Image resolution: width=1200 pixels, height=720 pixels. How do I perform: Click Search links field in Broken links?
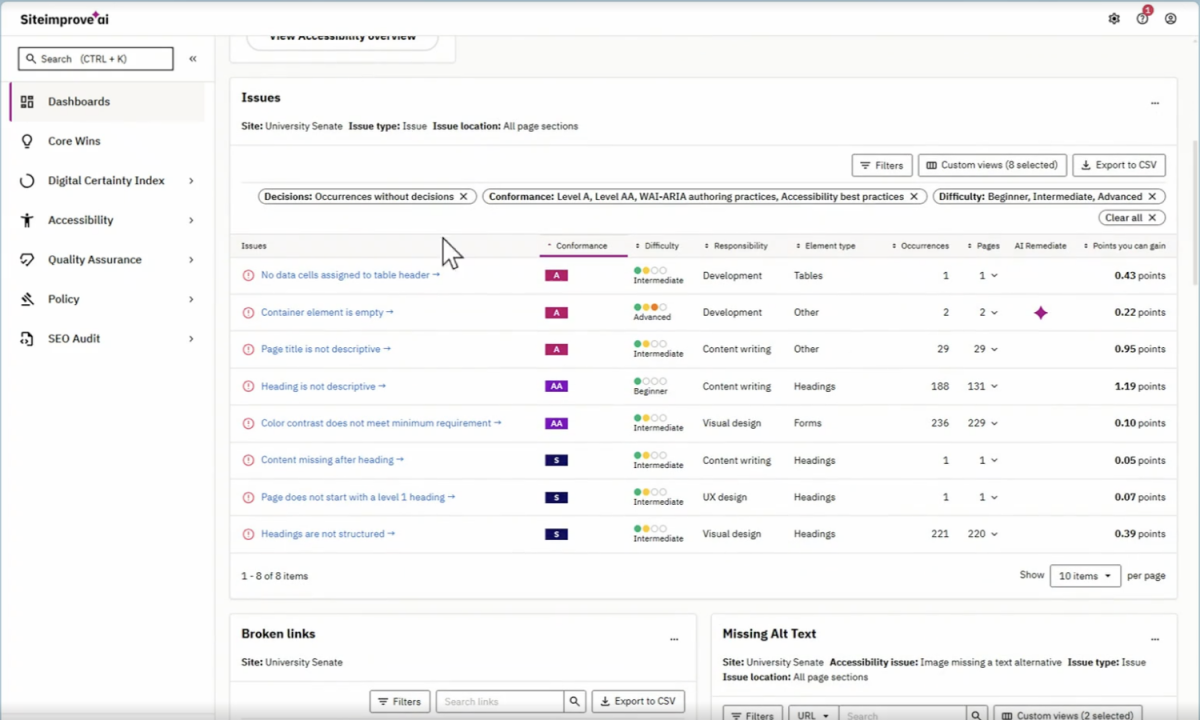(500, 702)
